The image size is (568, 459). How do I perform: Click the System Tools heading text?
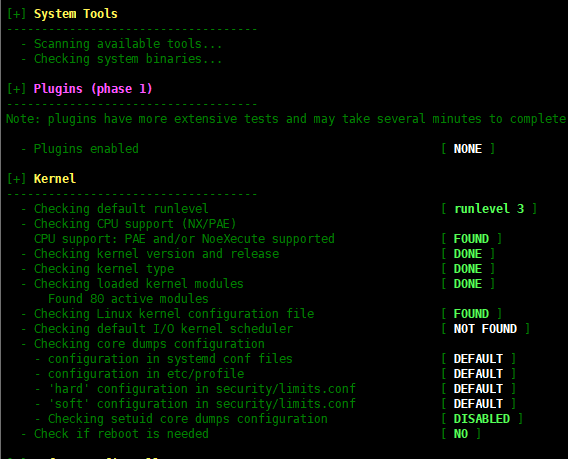76,14
